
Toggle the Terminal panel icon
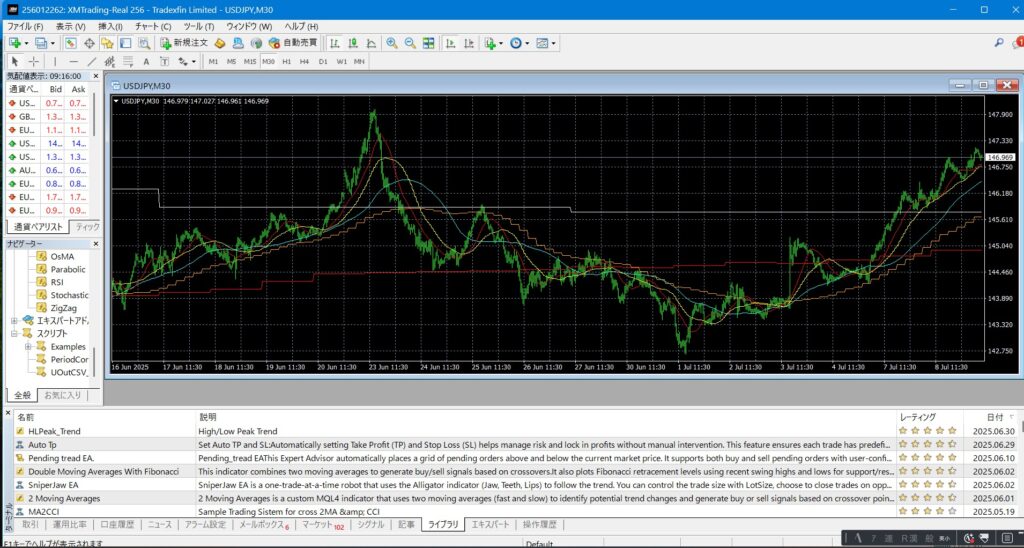[x=125, y=43]
